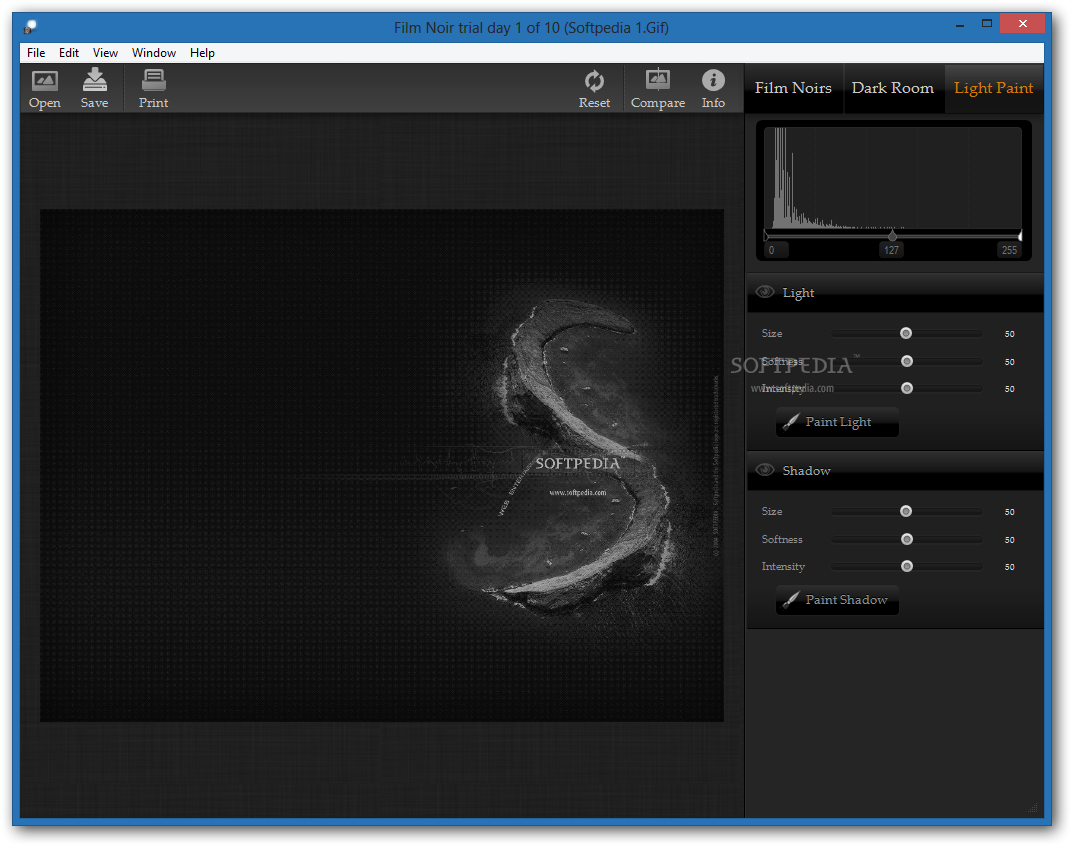
Task: Click the Light Softness slider handle
Action: pos(907,361)
